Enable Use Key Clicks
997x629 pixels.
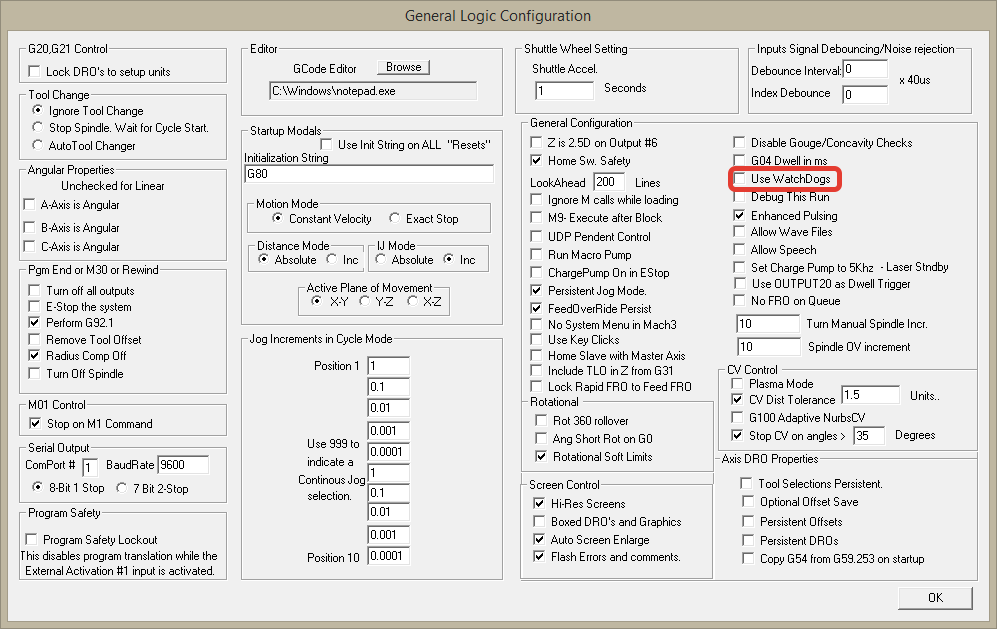tap(536, 339)
